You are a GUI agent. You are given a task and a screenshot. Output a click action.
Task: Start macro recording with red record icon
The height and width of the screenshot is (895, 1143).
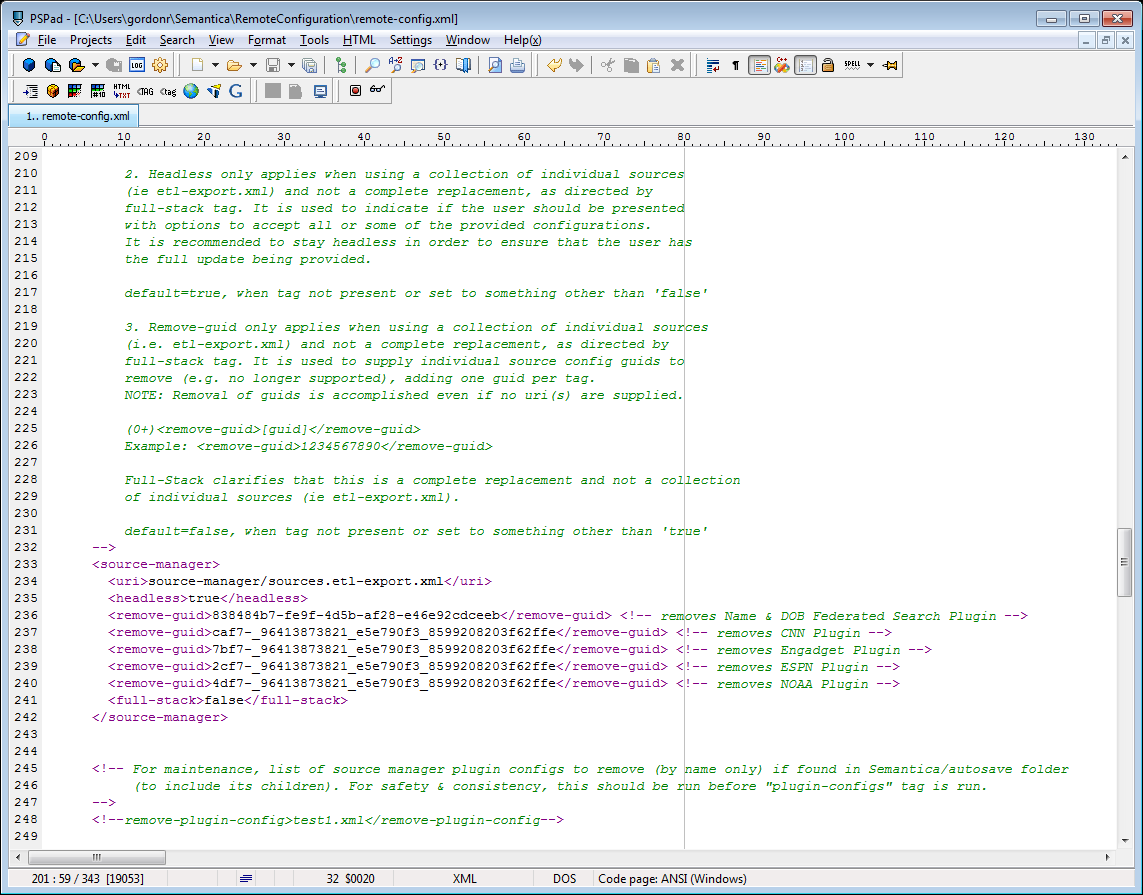click(x=357, y=90)
